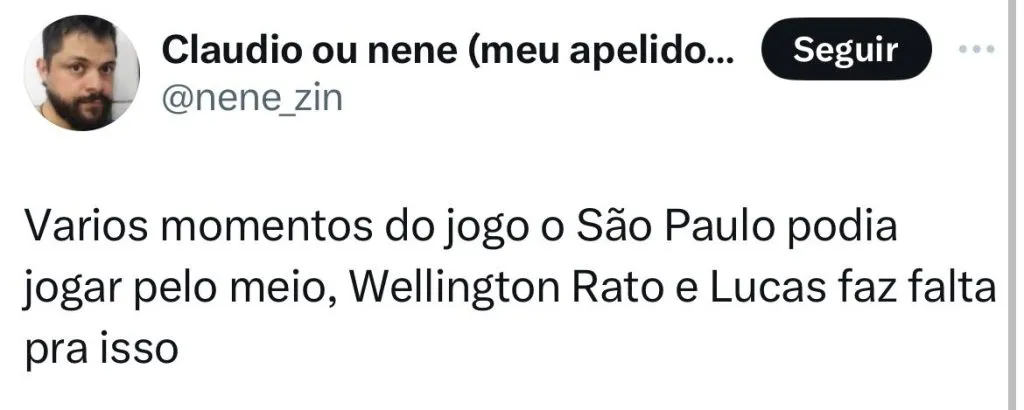Click the vertical divider line at right edge

coord(1012,205)
